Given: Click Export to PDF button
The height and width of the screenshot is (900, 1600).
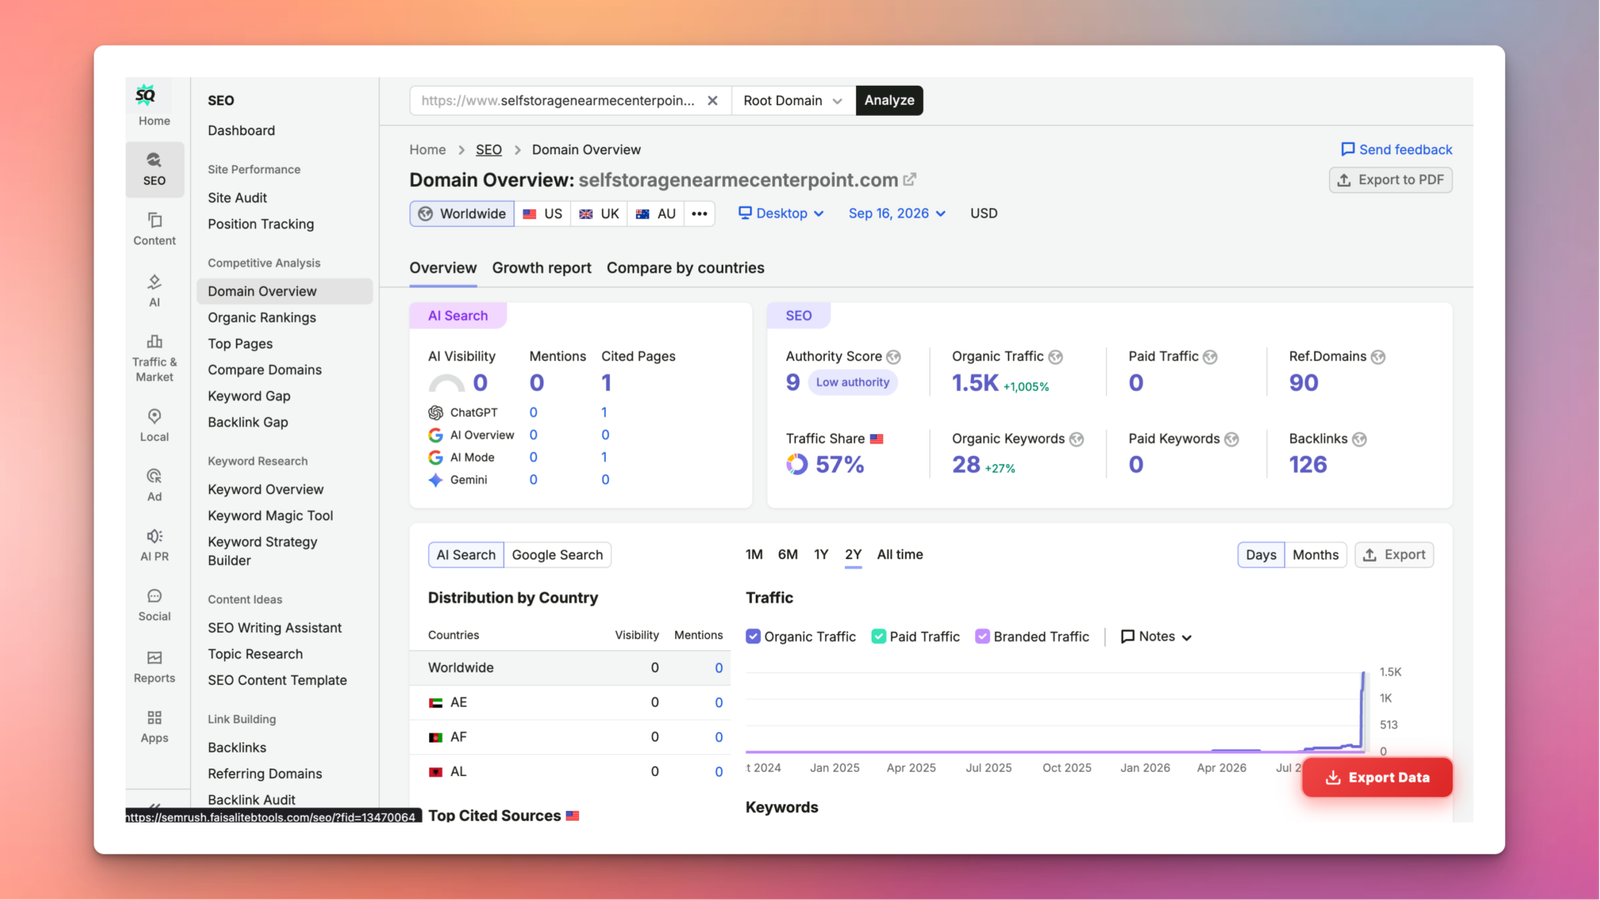Looking at the screenshot, I should (1390, 180).
